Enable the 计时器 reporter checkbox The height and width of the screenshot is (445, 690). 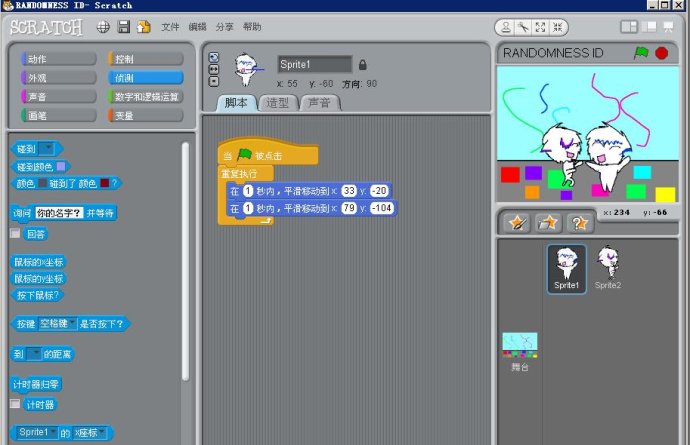15,404
